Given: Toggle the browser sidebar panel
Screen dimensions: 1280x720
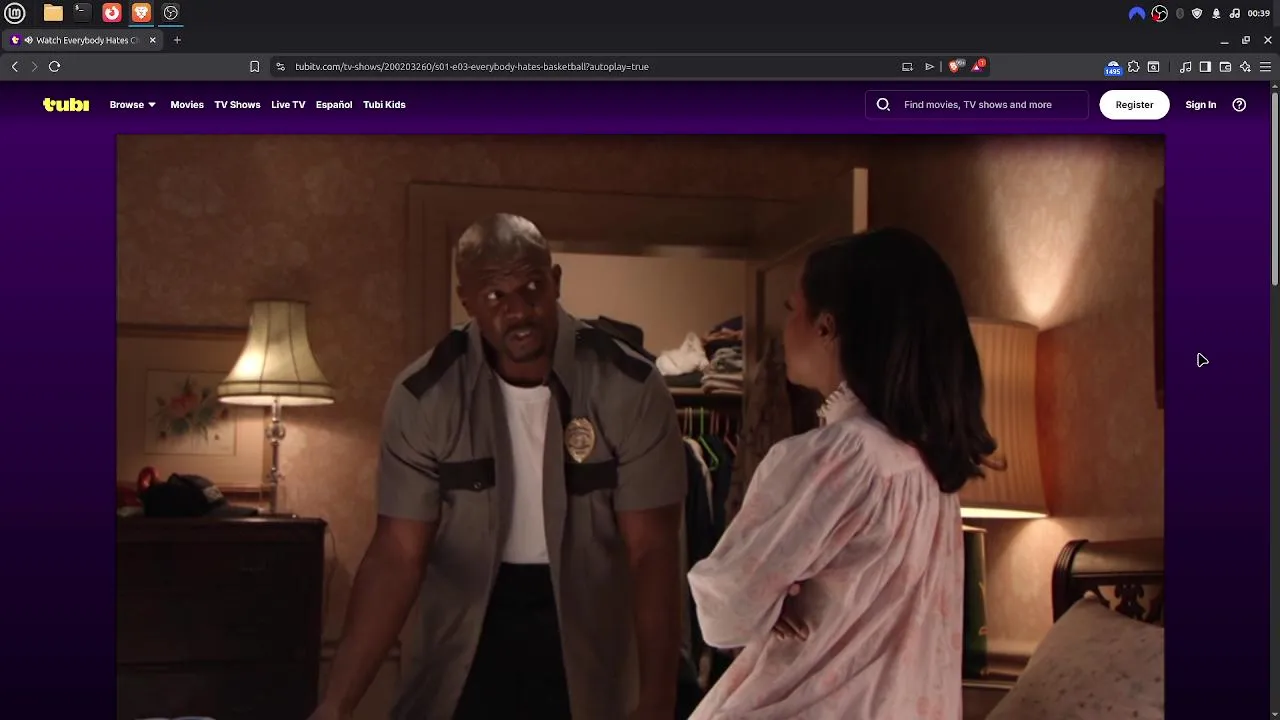Looking at the screenshot, I should click(x=1205, y=66).
